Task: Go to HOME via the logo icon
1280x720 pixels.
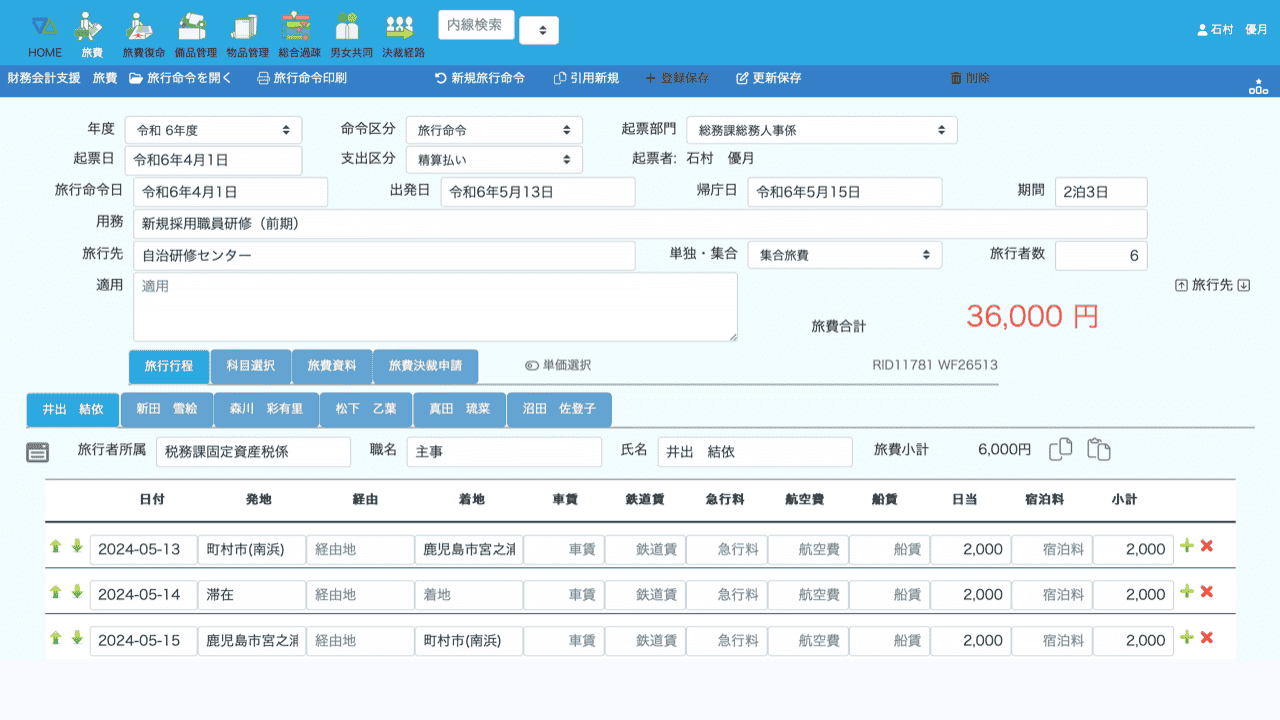Action: [45, 28]
